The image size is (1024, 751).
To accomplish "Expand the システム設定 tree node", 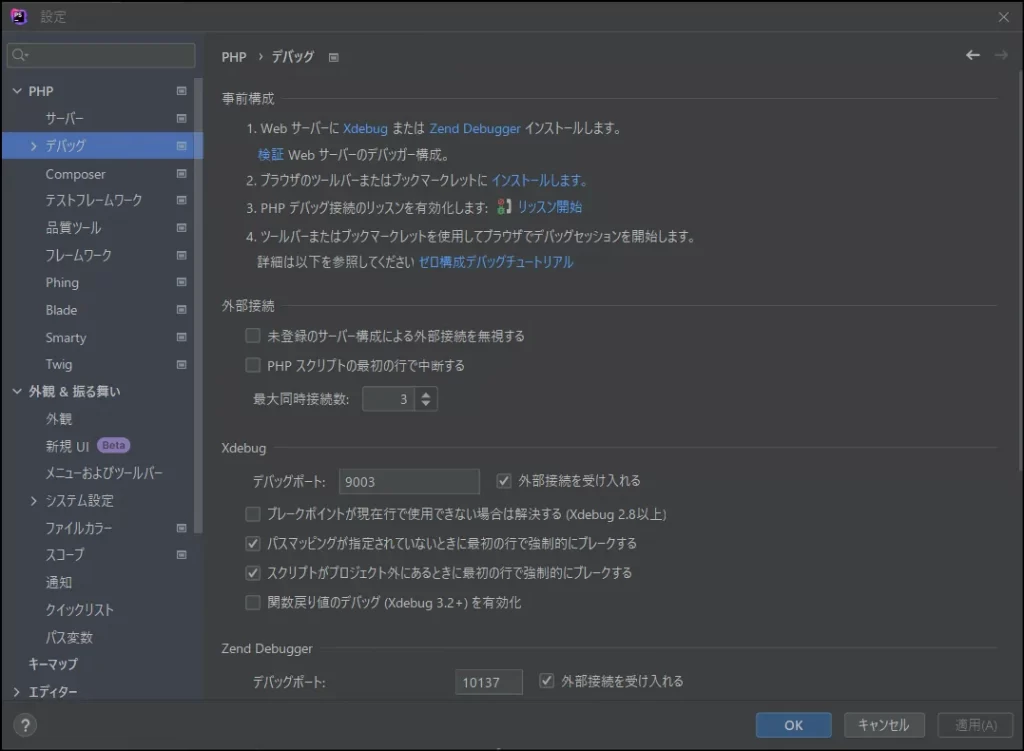I will 34,500.
